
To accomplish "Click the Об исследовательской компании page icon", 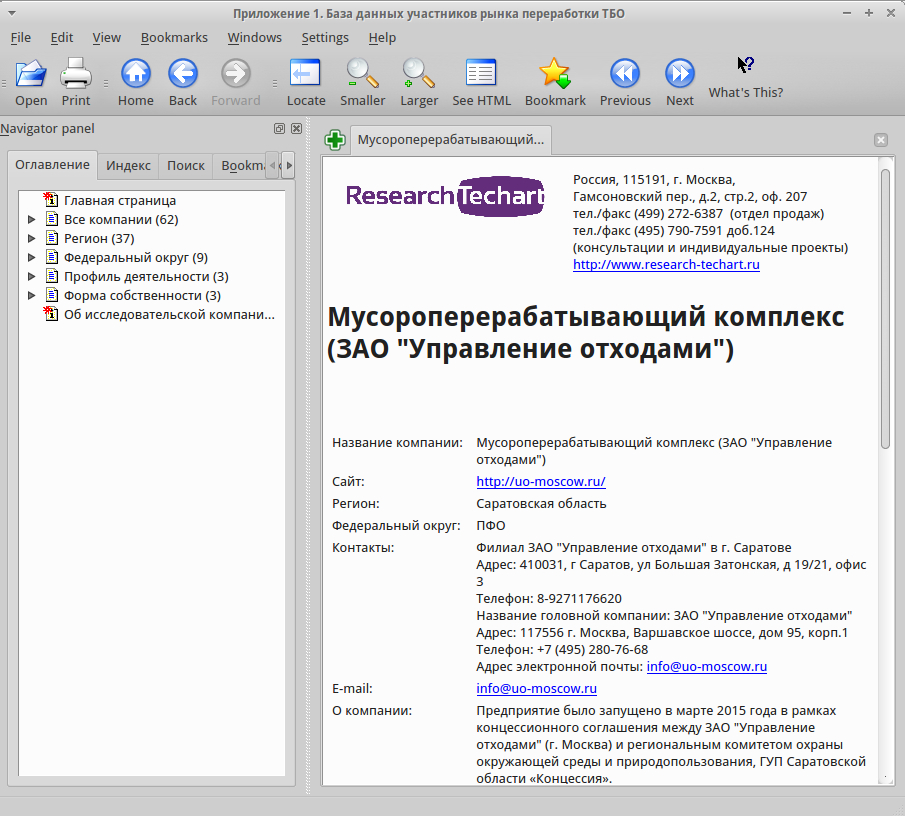I will click(x=51, y=315).
